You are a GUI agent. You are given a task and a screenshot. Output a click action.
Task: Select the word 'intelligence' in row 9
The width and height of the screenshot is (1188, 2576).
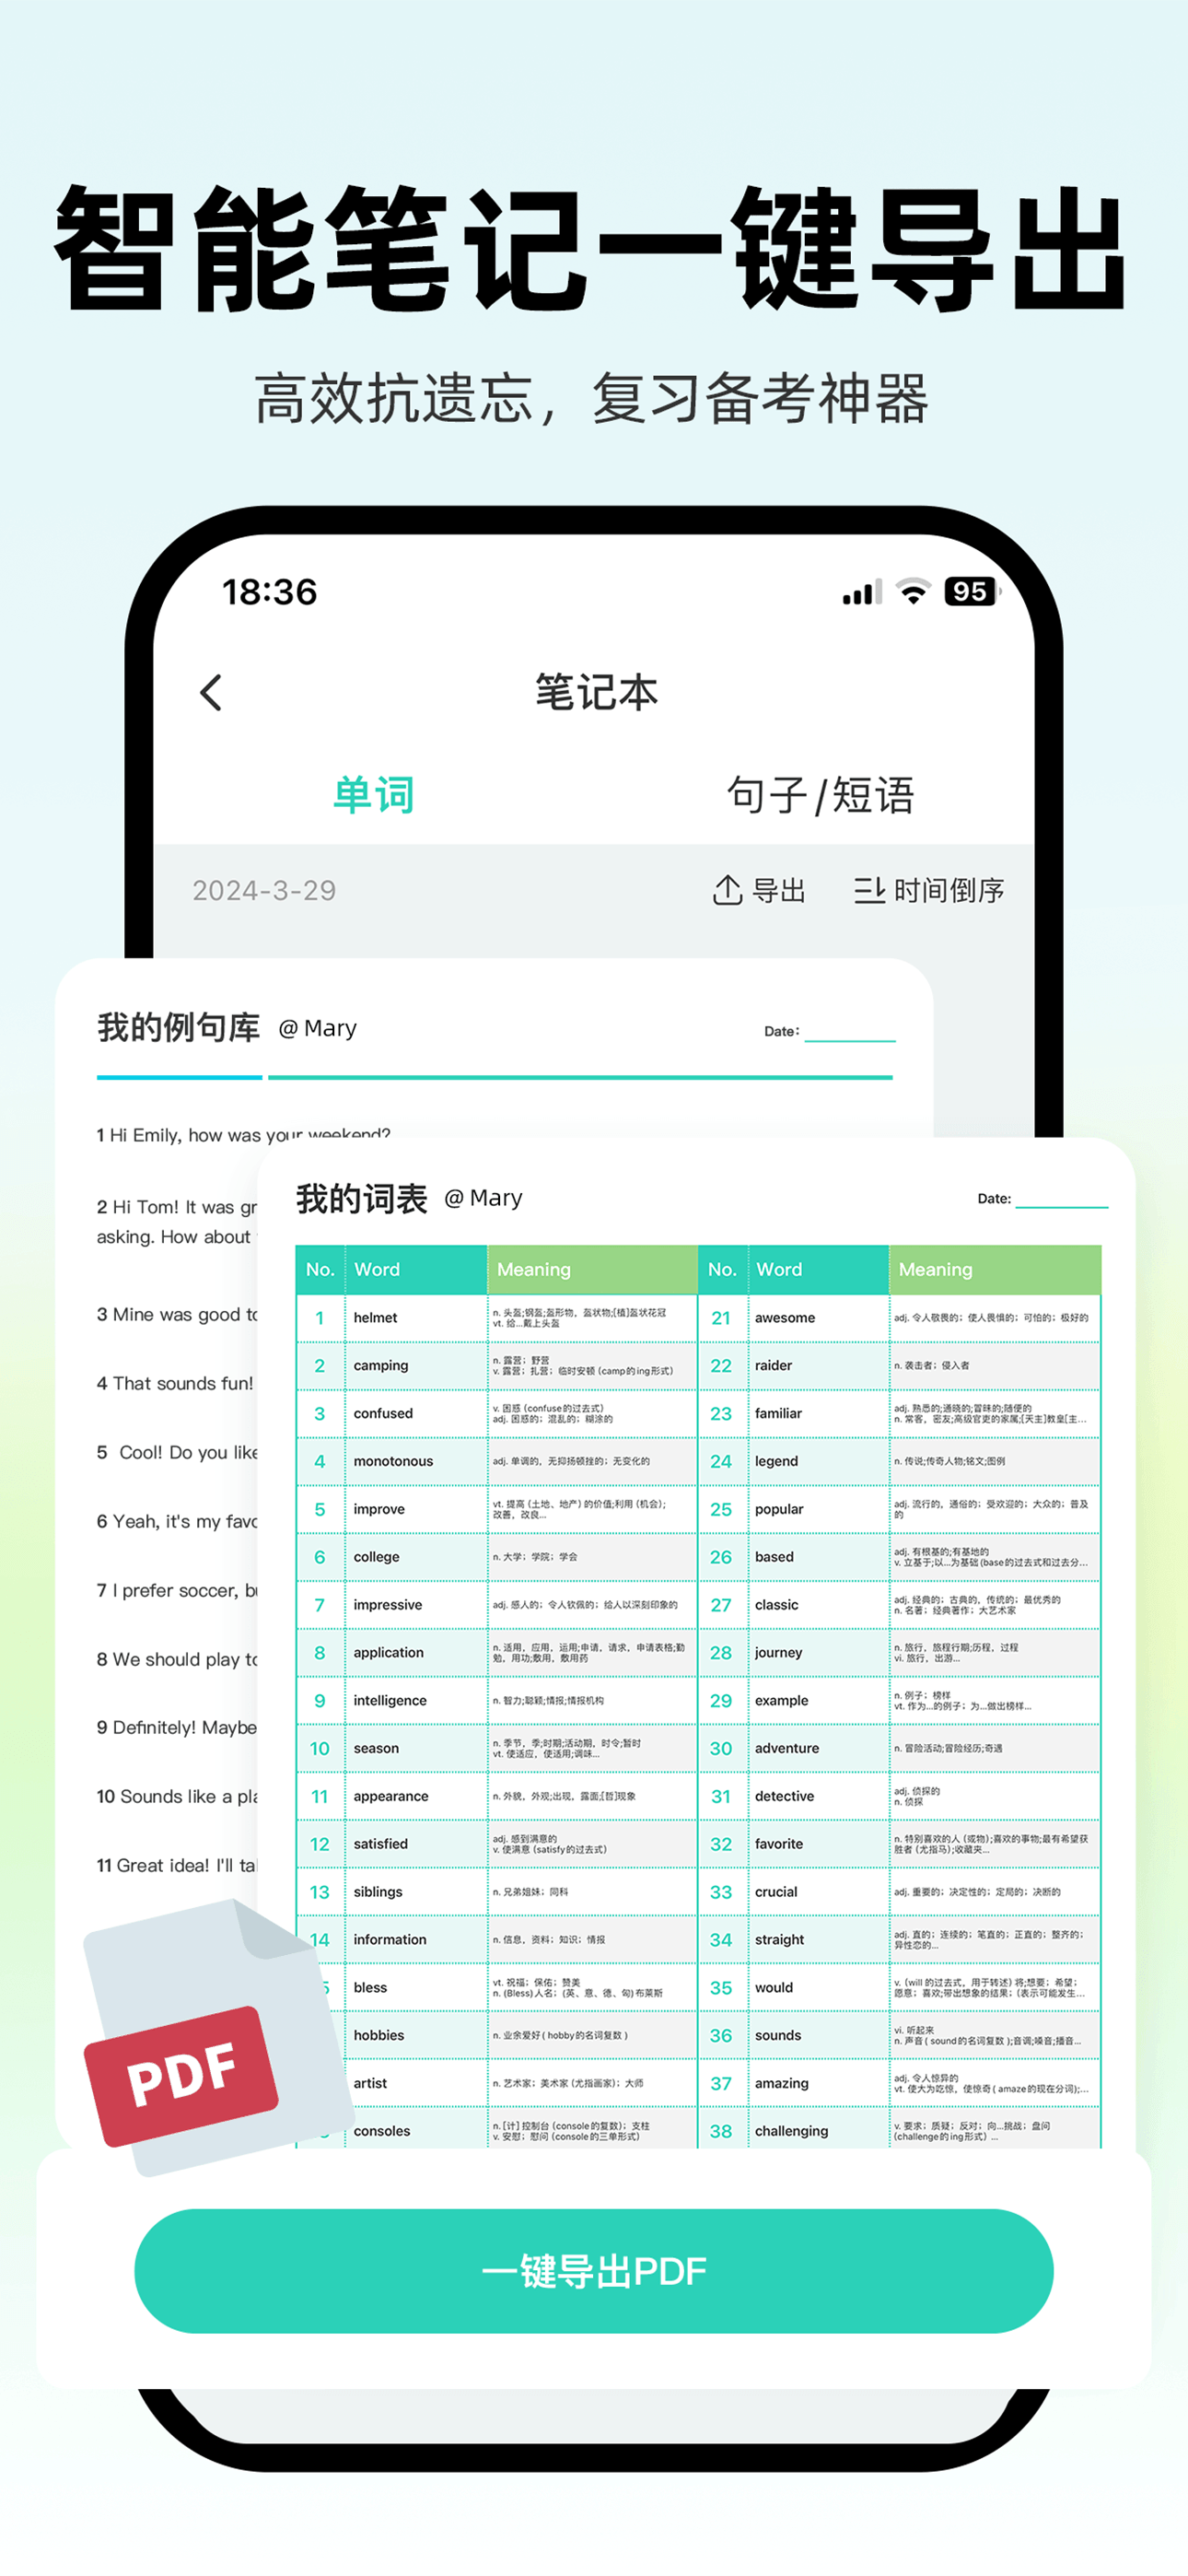coord(390,1700)
